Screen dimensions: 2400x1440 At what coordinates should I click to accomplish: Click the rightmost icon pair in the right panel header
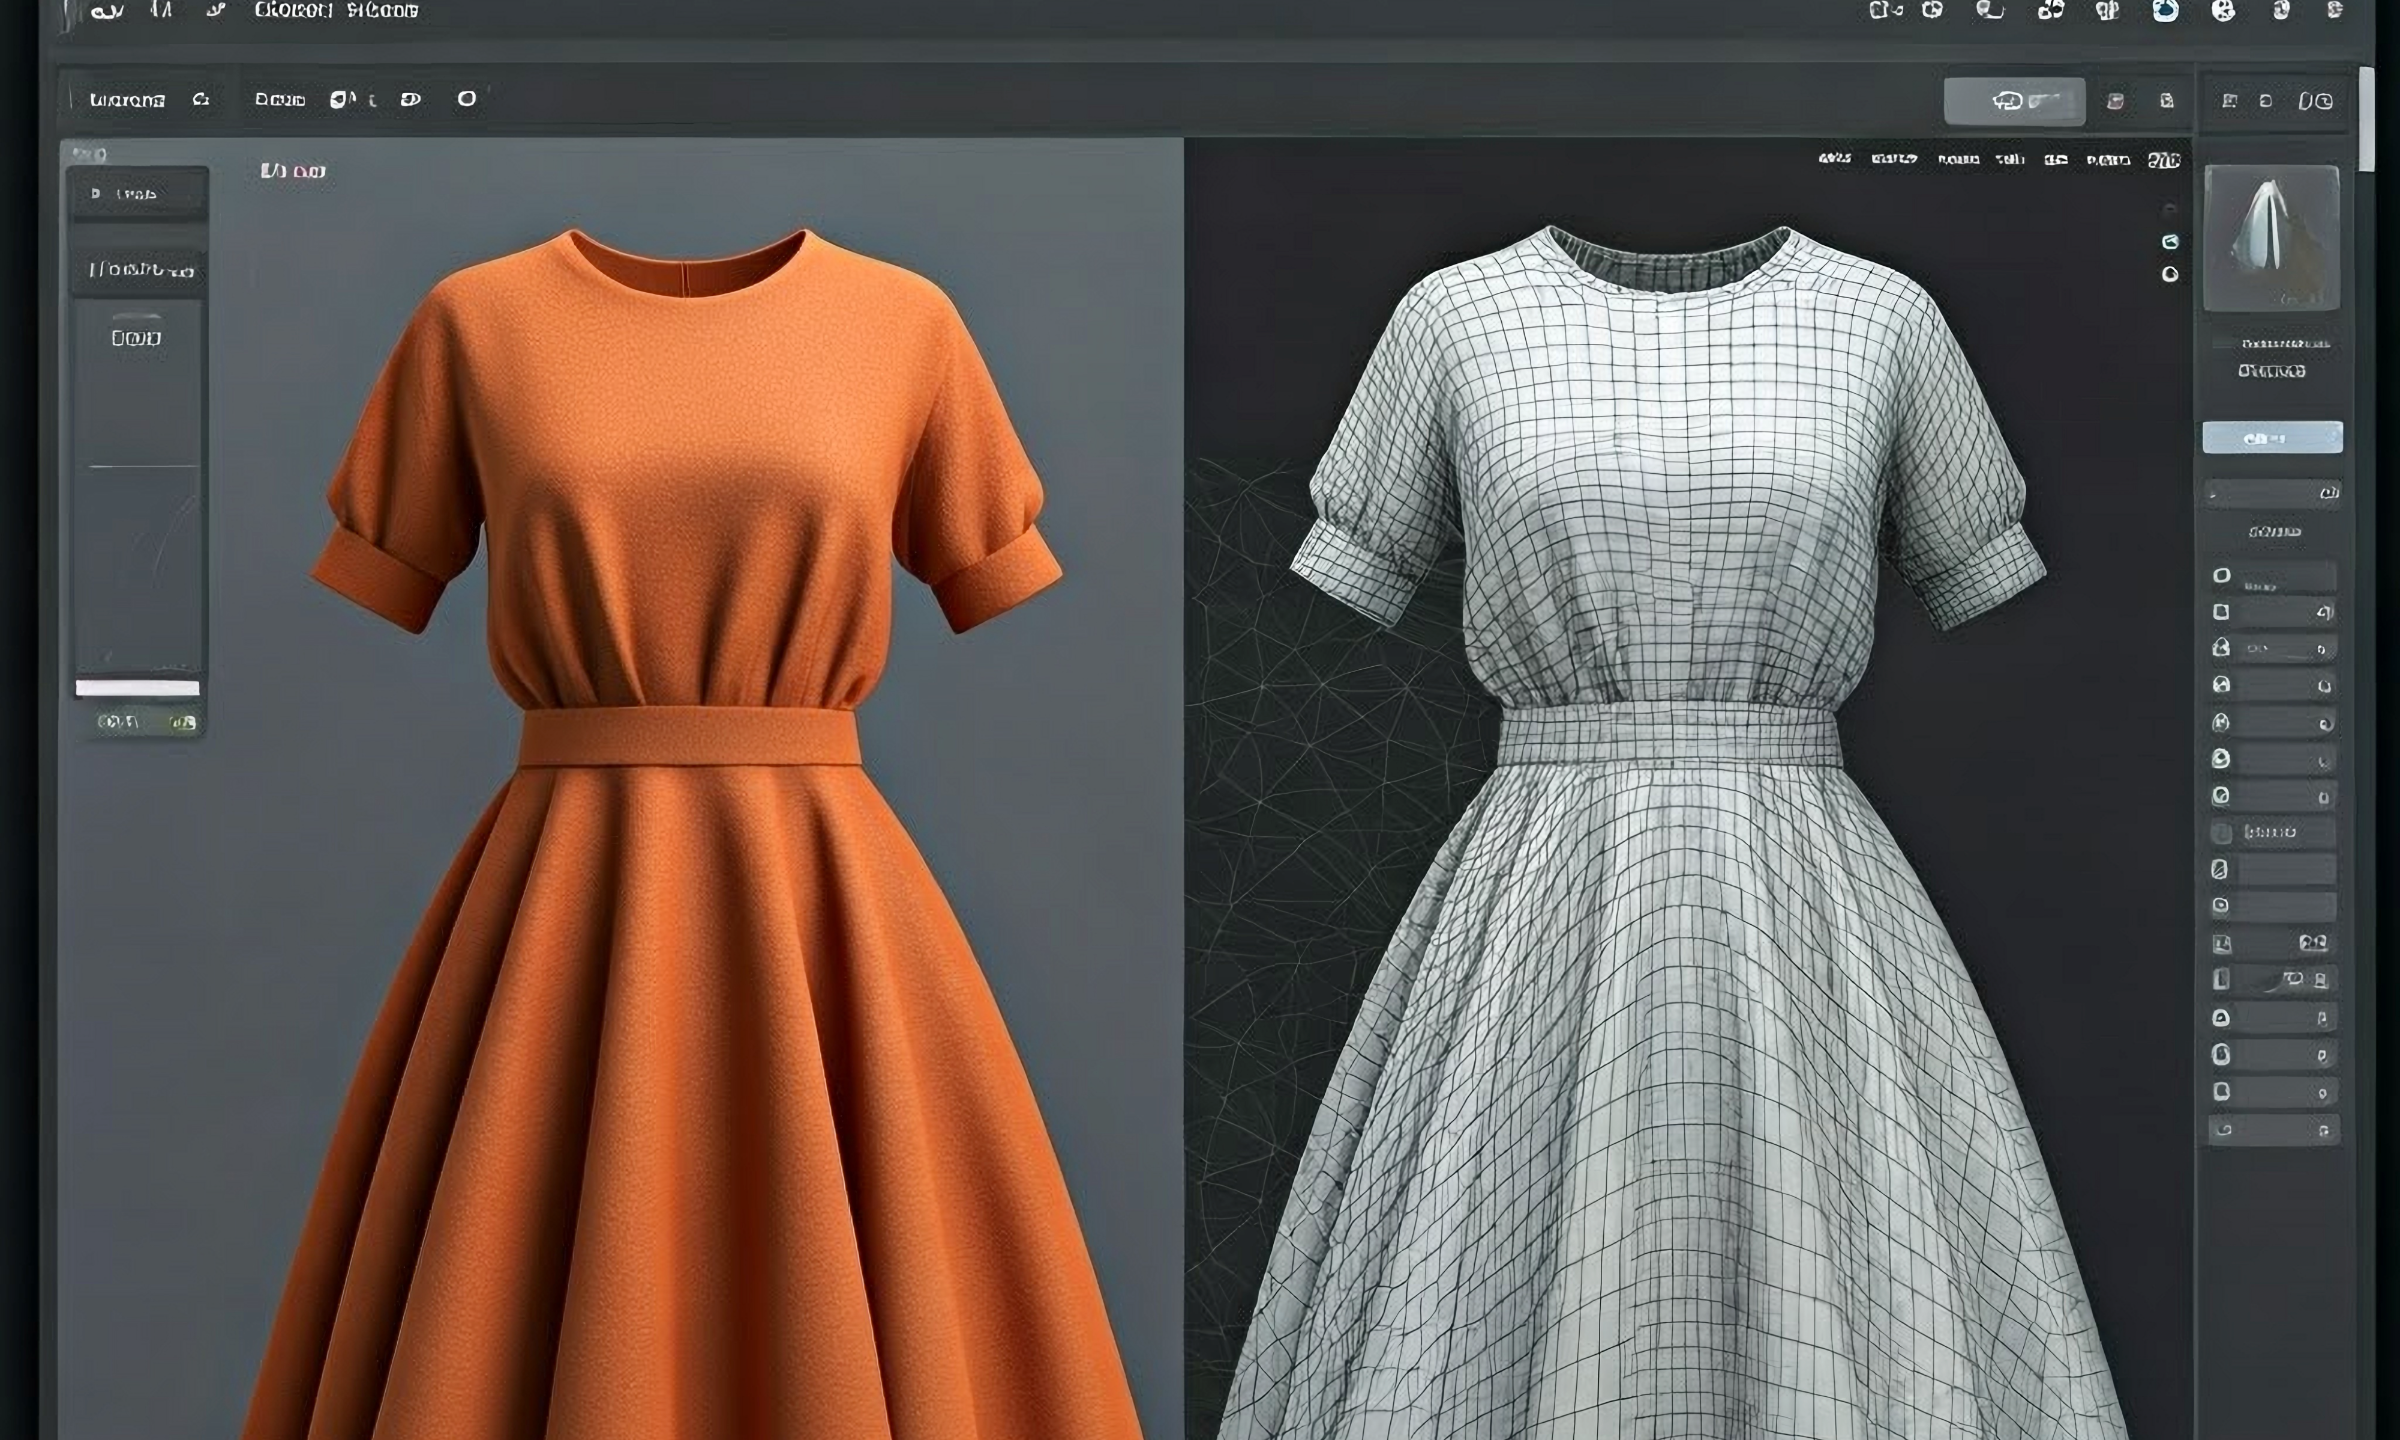(2315, 101)
